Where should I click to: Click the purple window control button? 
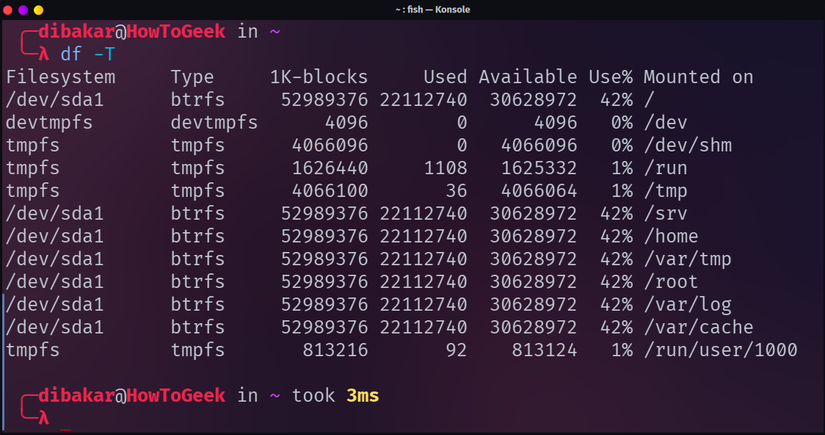[x=23, y=10]
